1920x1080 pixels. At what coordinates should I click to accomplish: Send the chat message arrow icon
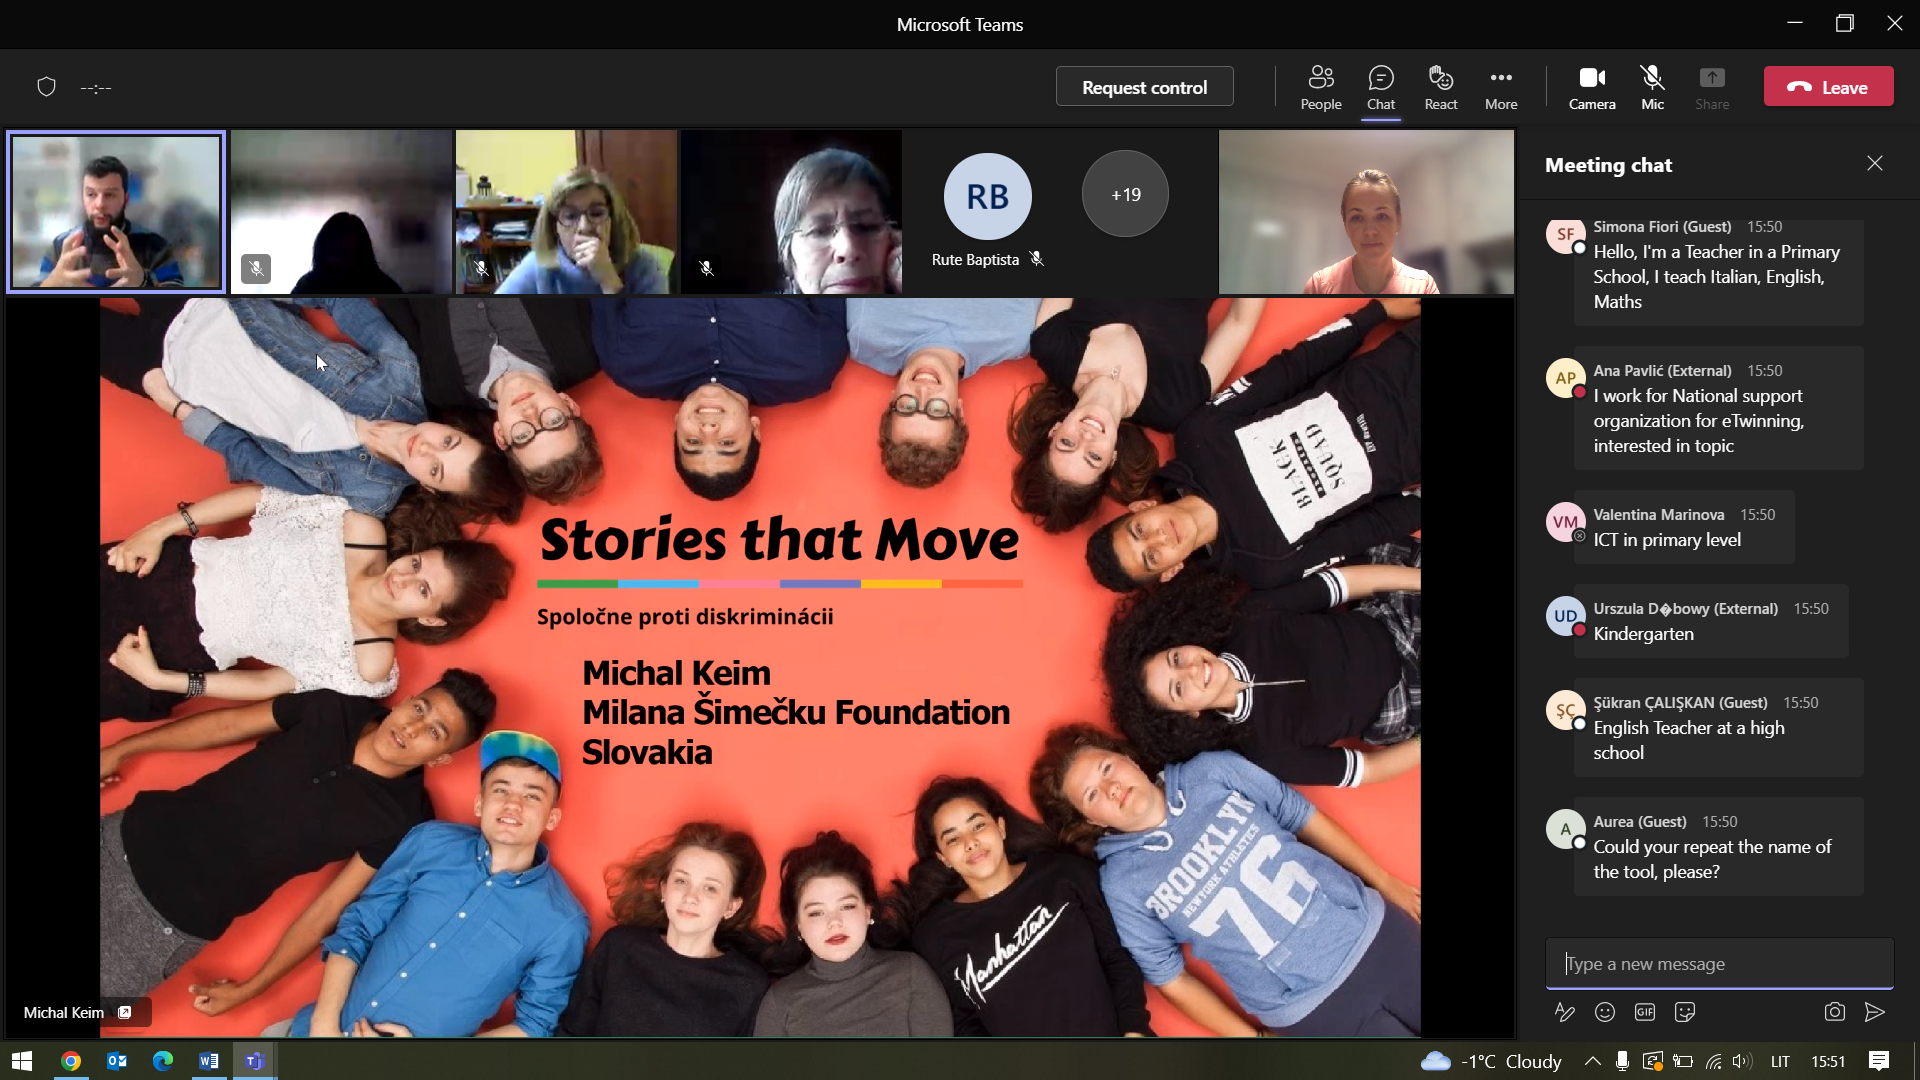[1875, 1012]
